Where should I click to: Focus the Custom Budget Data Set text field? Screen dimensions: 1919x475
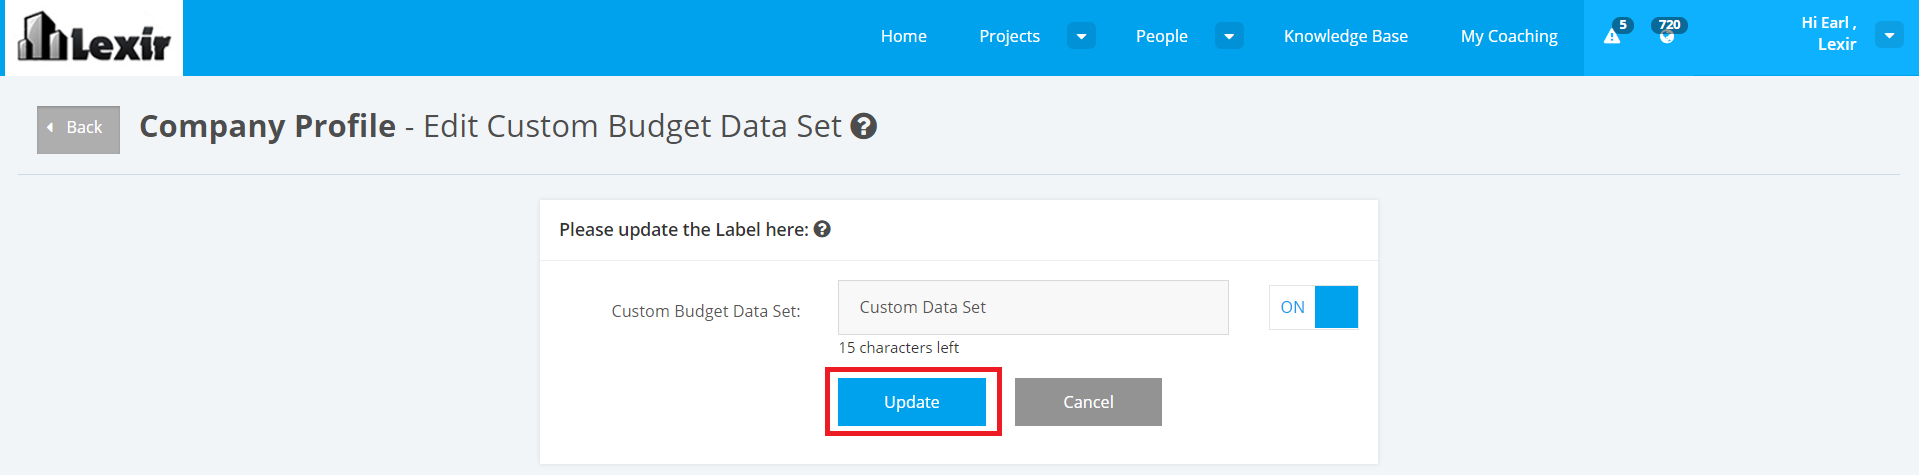[x=1032, y=307]
